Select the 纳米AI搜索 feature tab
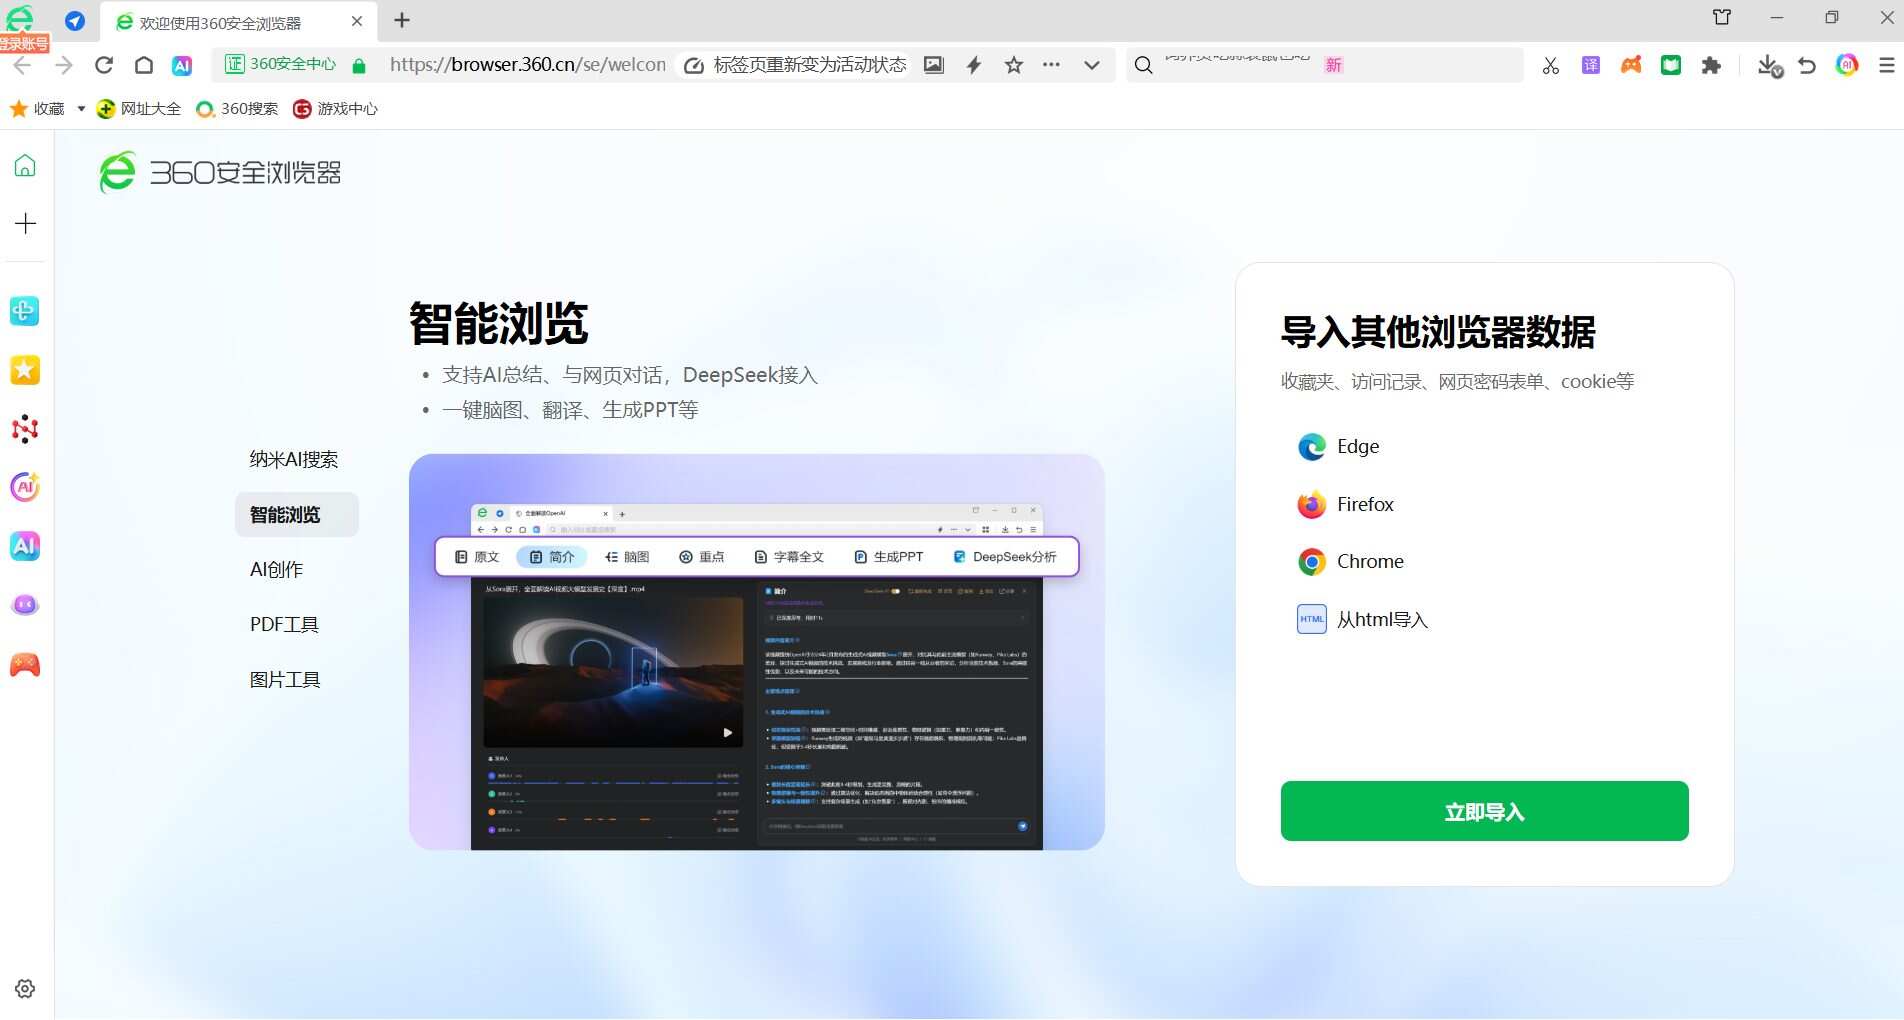1904x1020 pixels. click(x=294, y=459)
